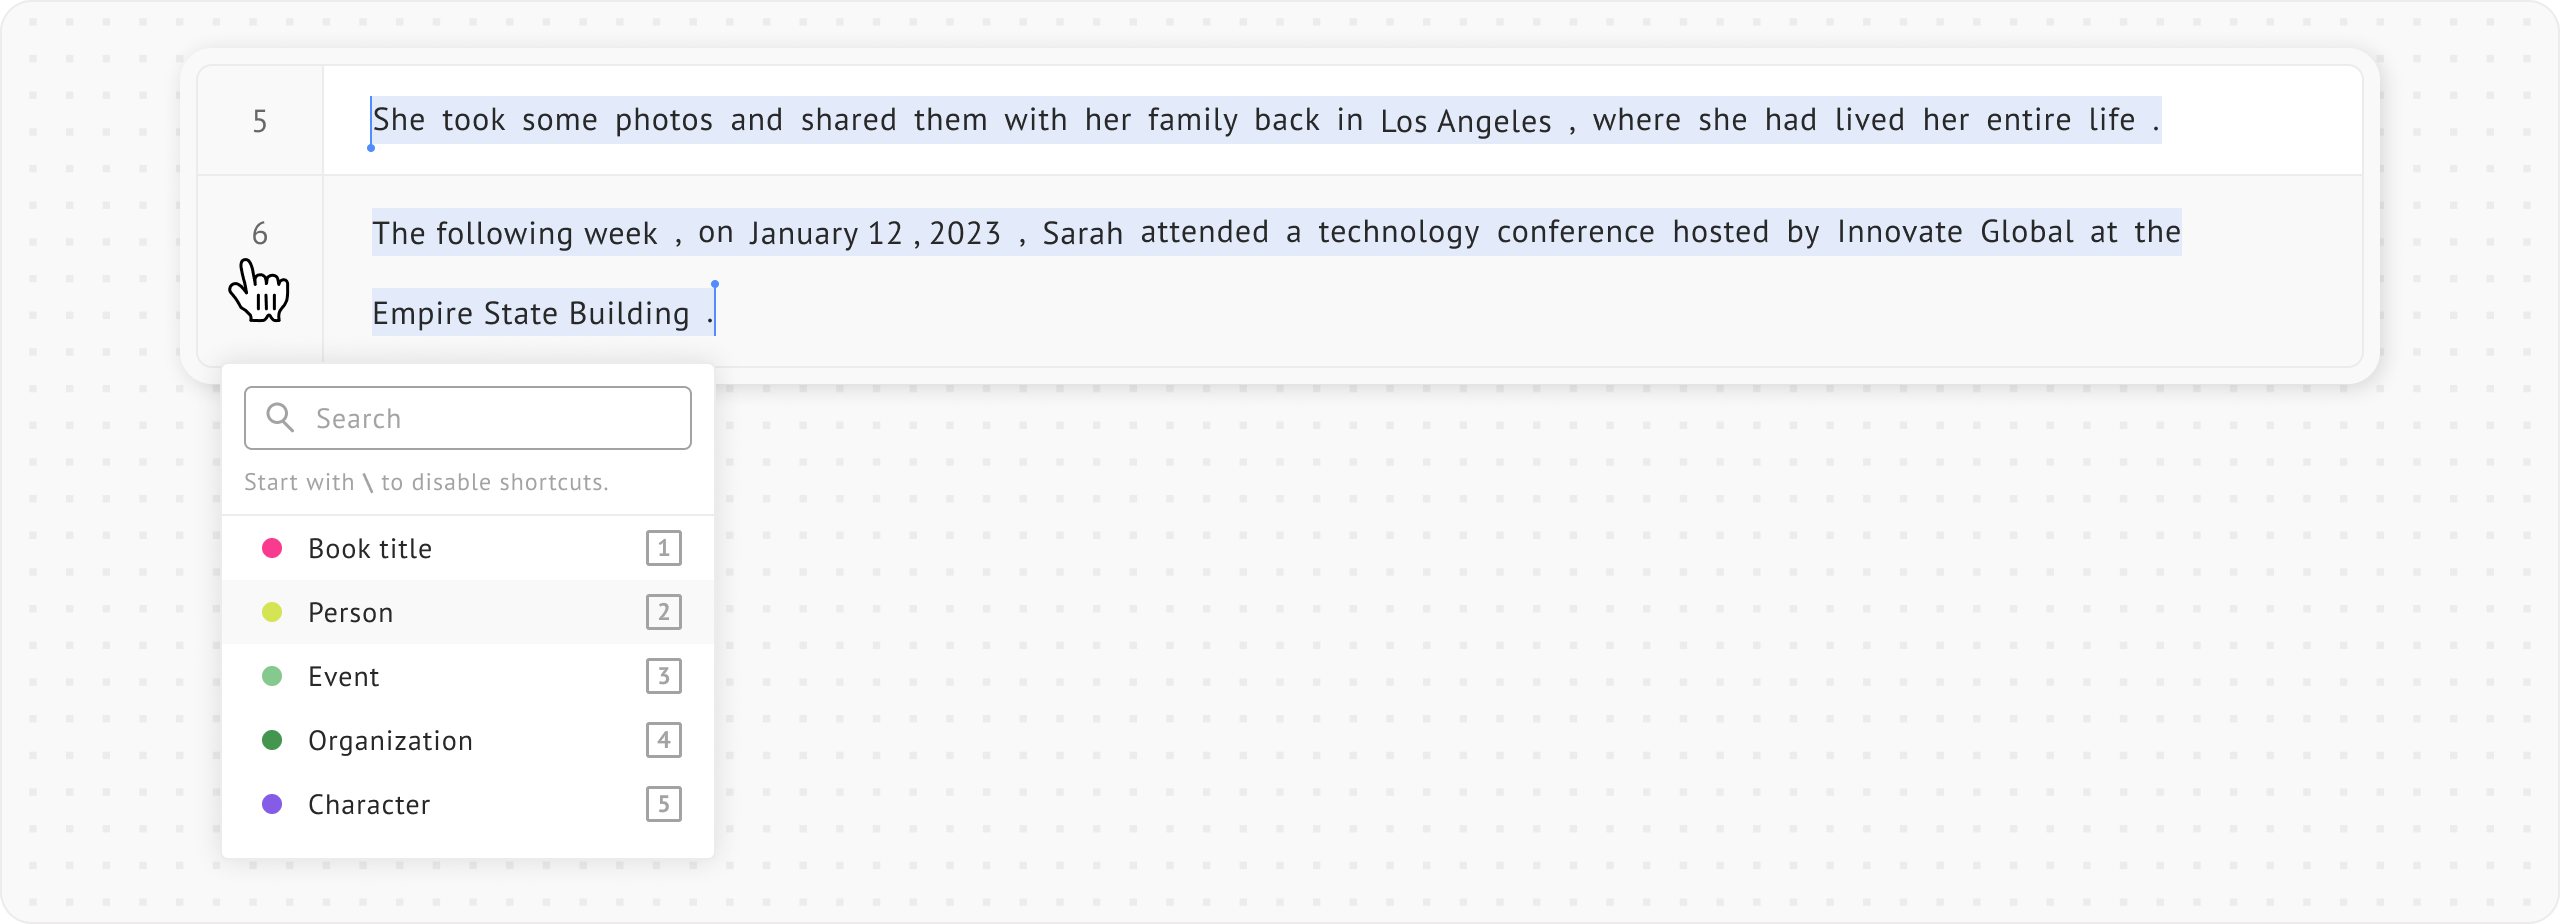Click shortcut key badge 3
The width and height of the screenshot is (2560, 924).
[664, 676]
